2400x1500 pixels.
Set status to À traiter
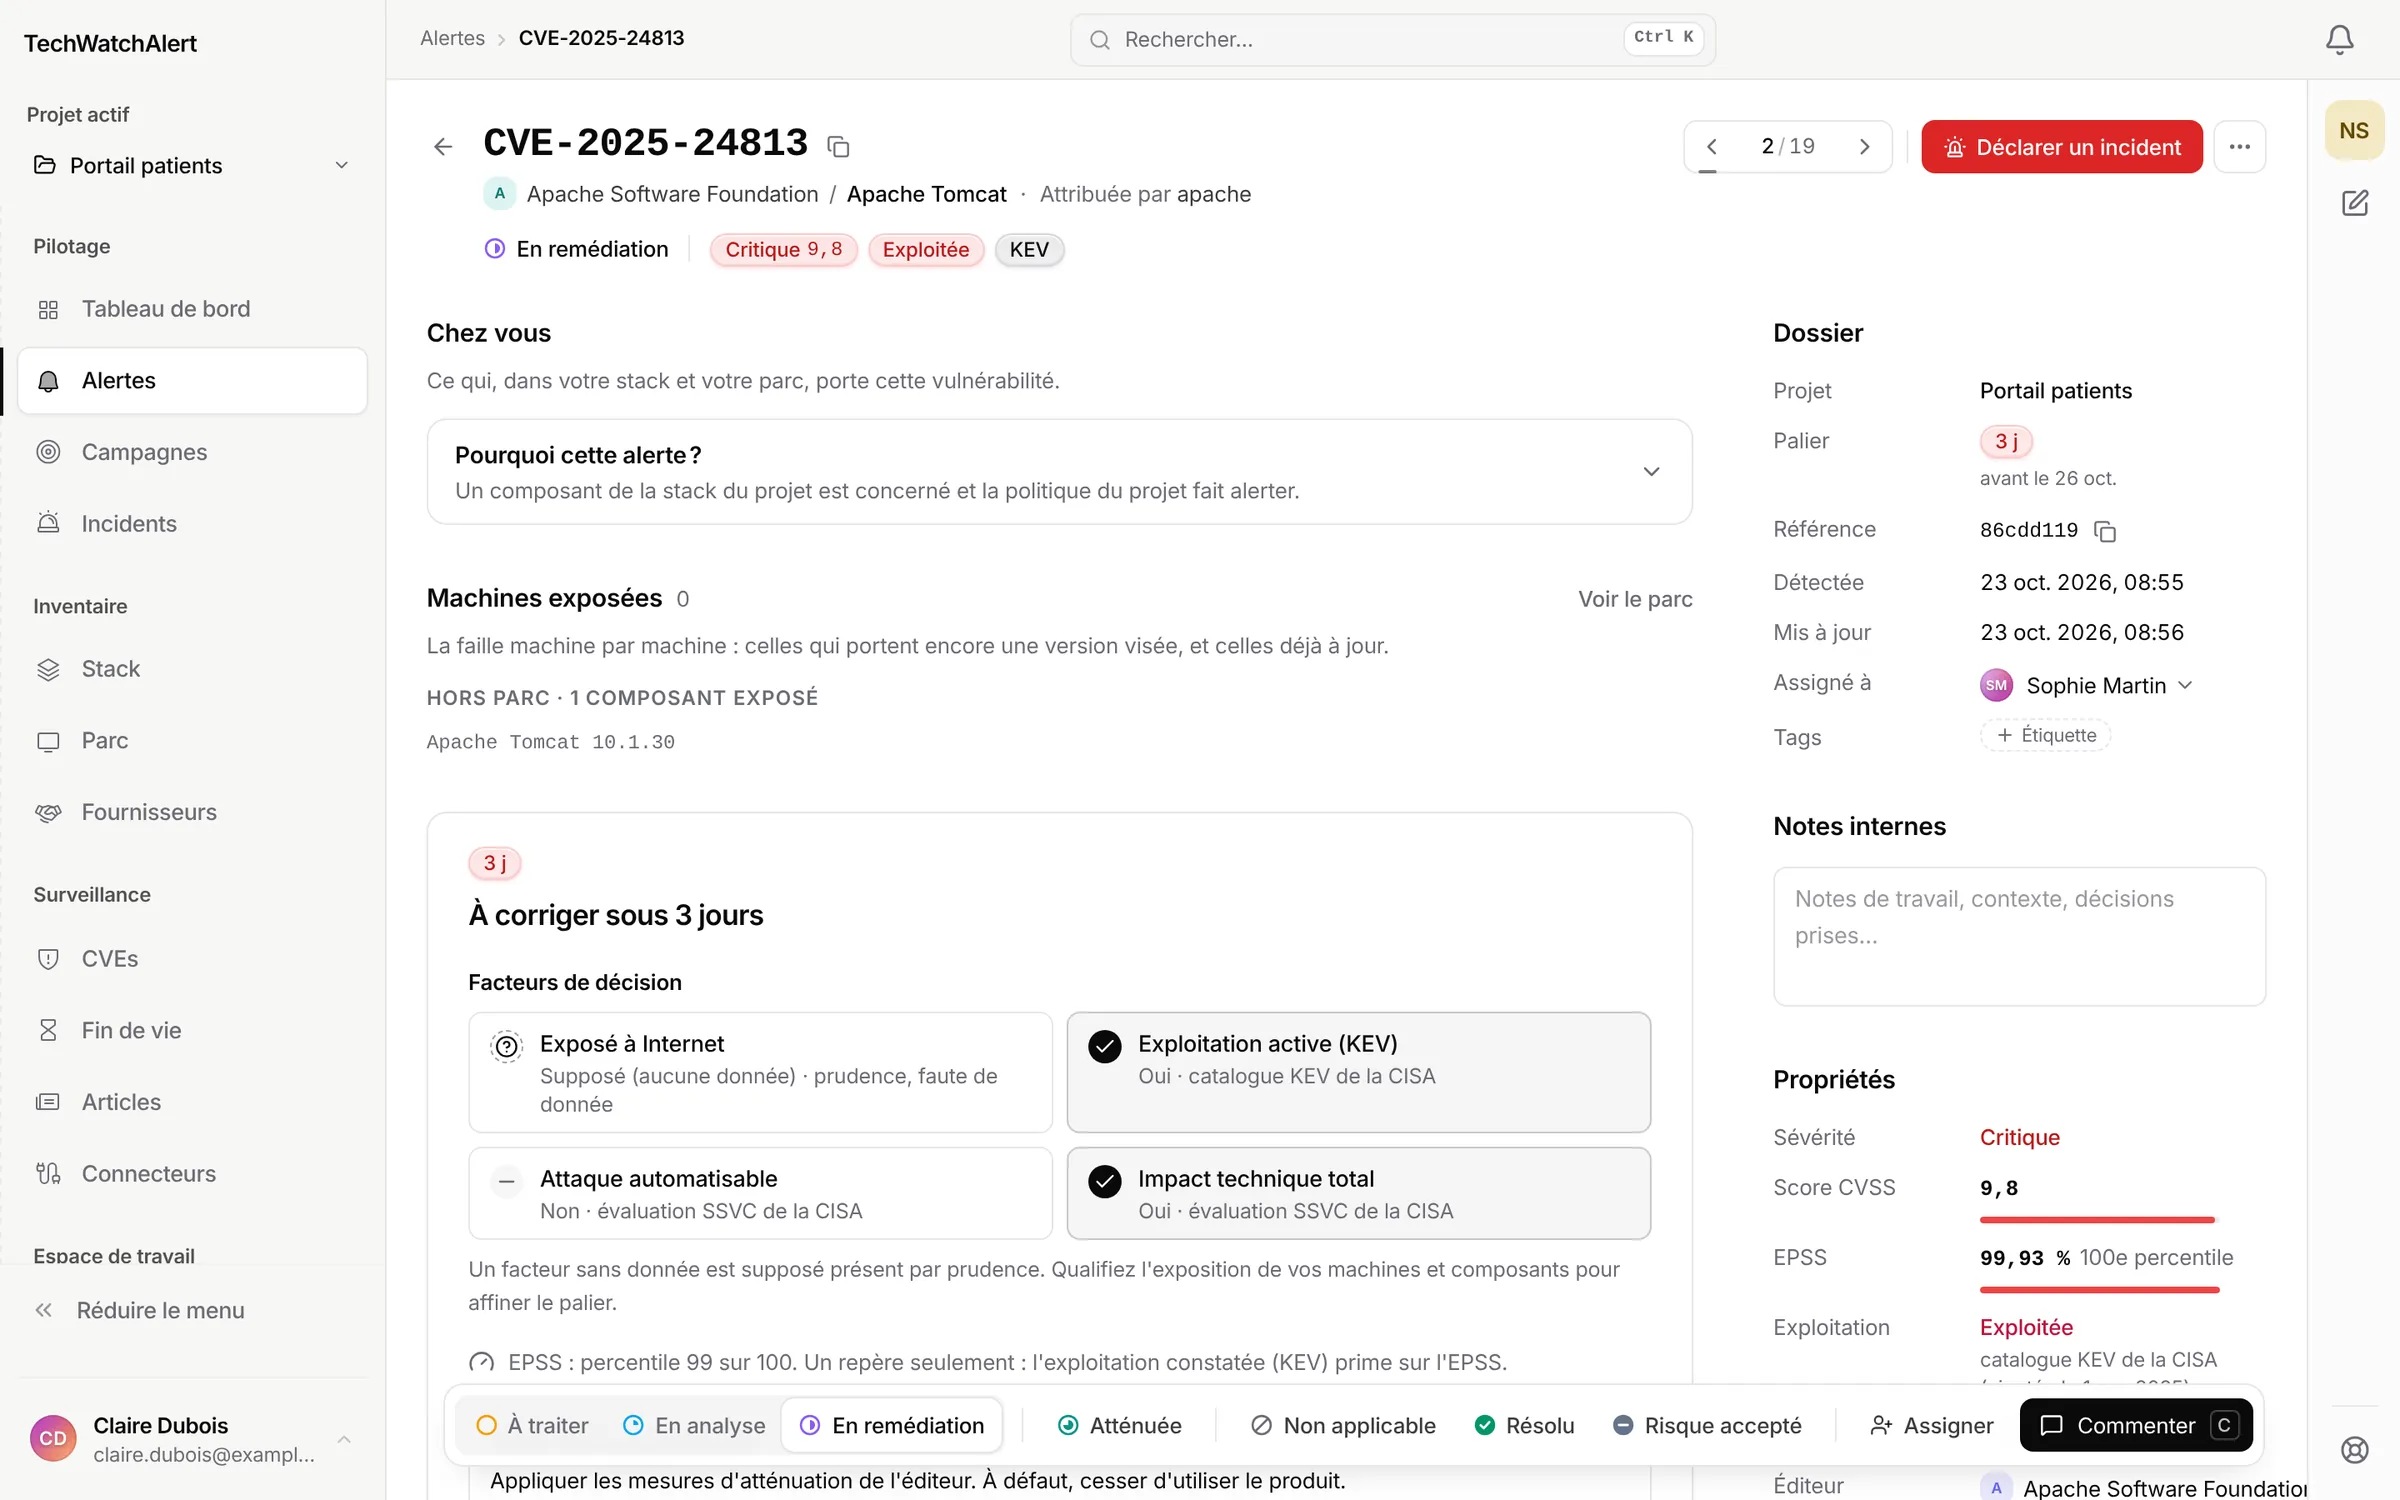point(533,1425)
